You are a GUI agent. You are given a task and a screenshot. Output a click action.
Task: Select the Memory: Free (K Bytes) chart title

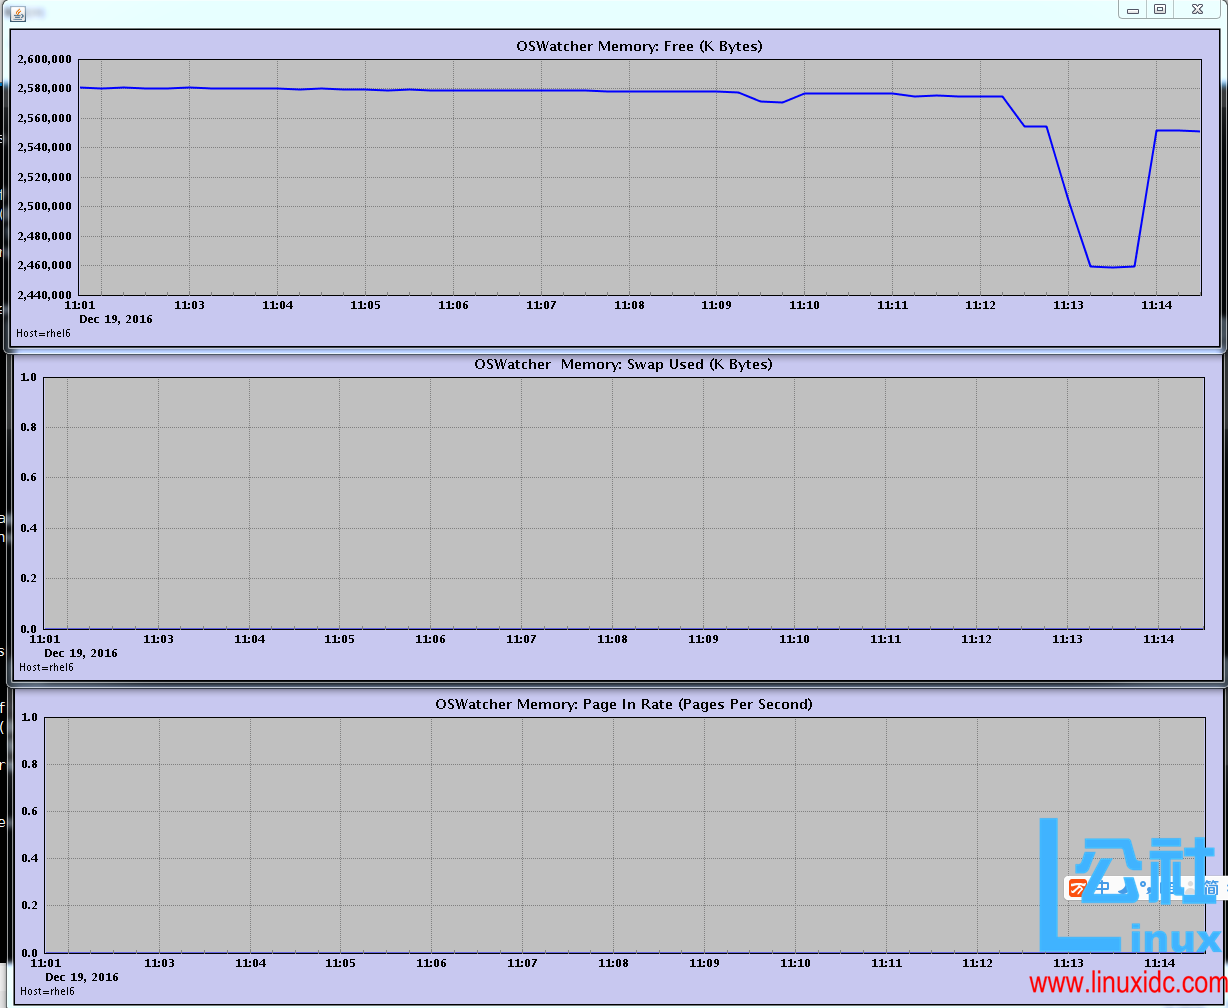coord(639,46)
